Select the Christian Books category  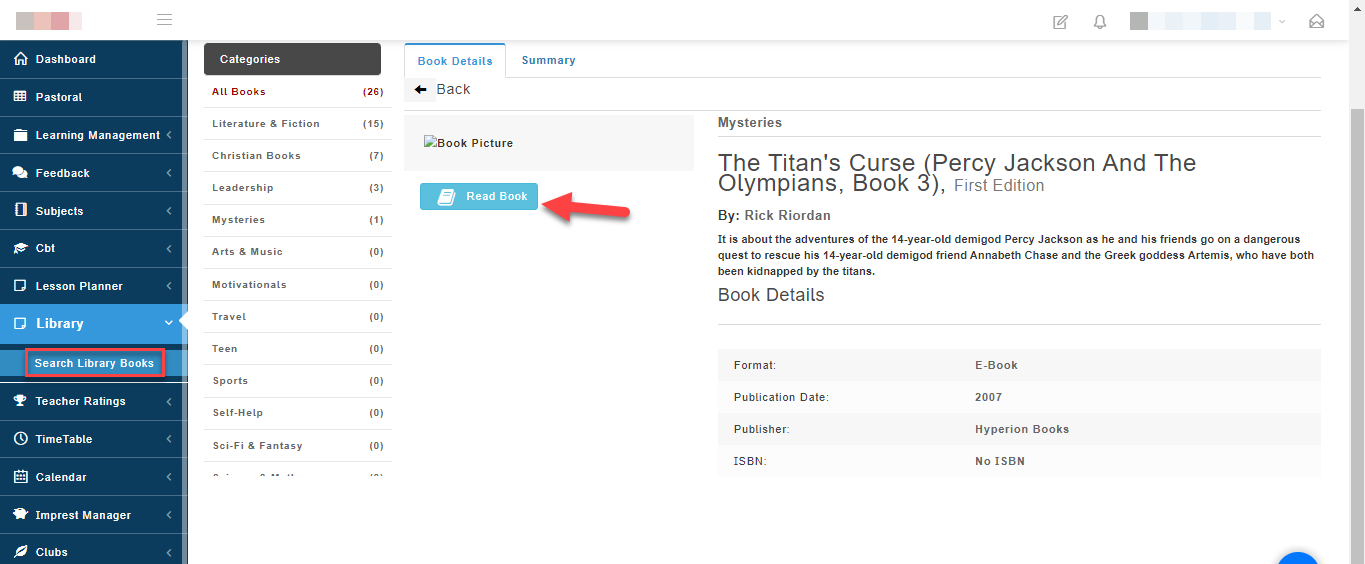[x=298, y=156]
